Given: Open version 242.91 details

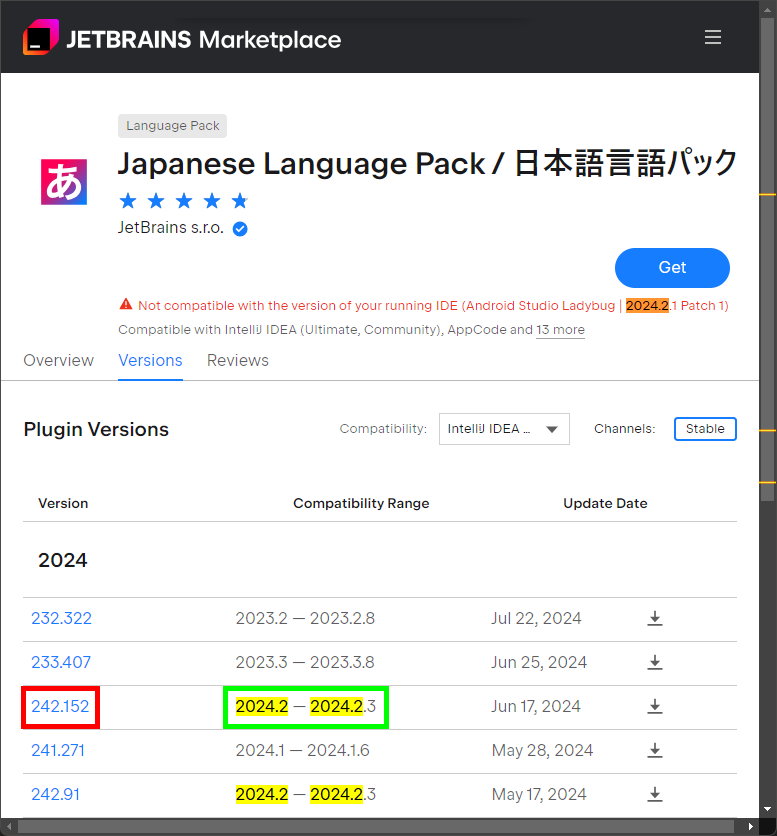Looking at the screenshot, I should [x=55, y=794].
